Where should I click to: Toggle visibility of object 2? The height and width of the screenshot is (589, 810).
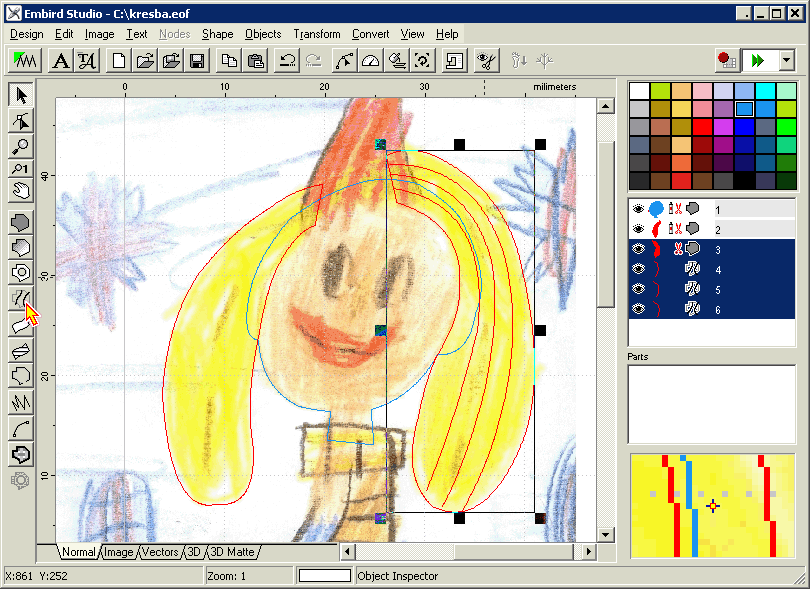(638, 228)
